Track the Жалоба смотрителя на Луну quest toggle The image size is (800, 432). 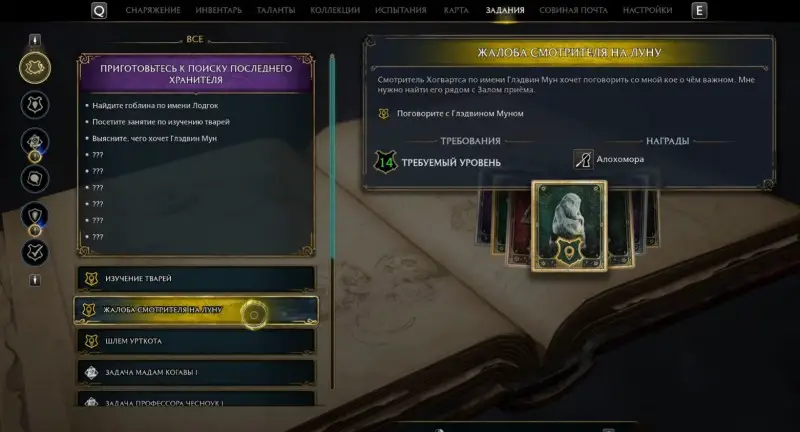coord(254,315)
